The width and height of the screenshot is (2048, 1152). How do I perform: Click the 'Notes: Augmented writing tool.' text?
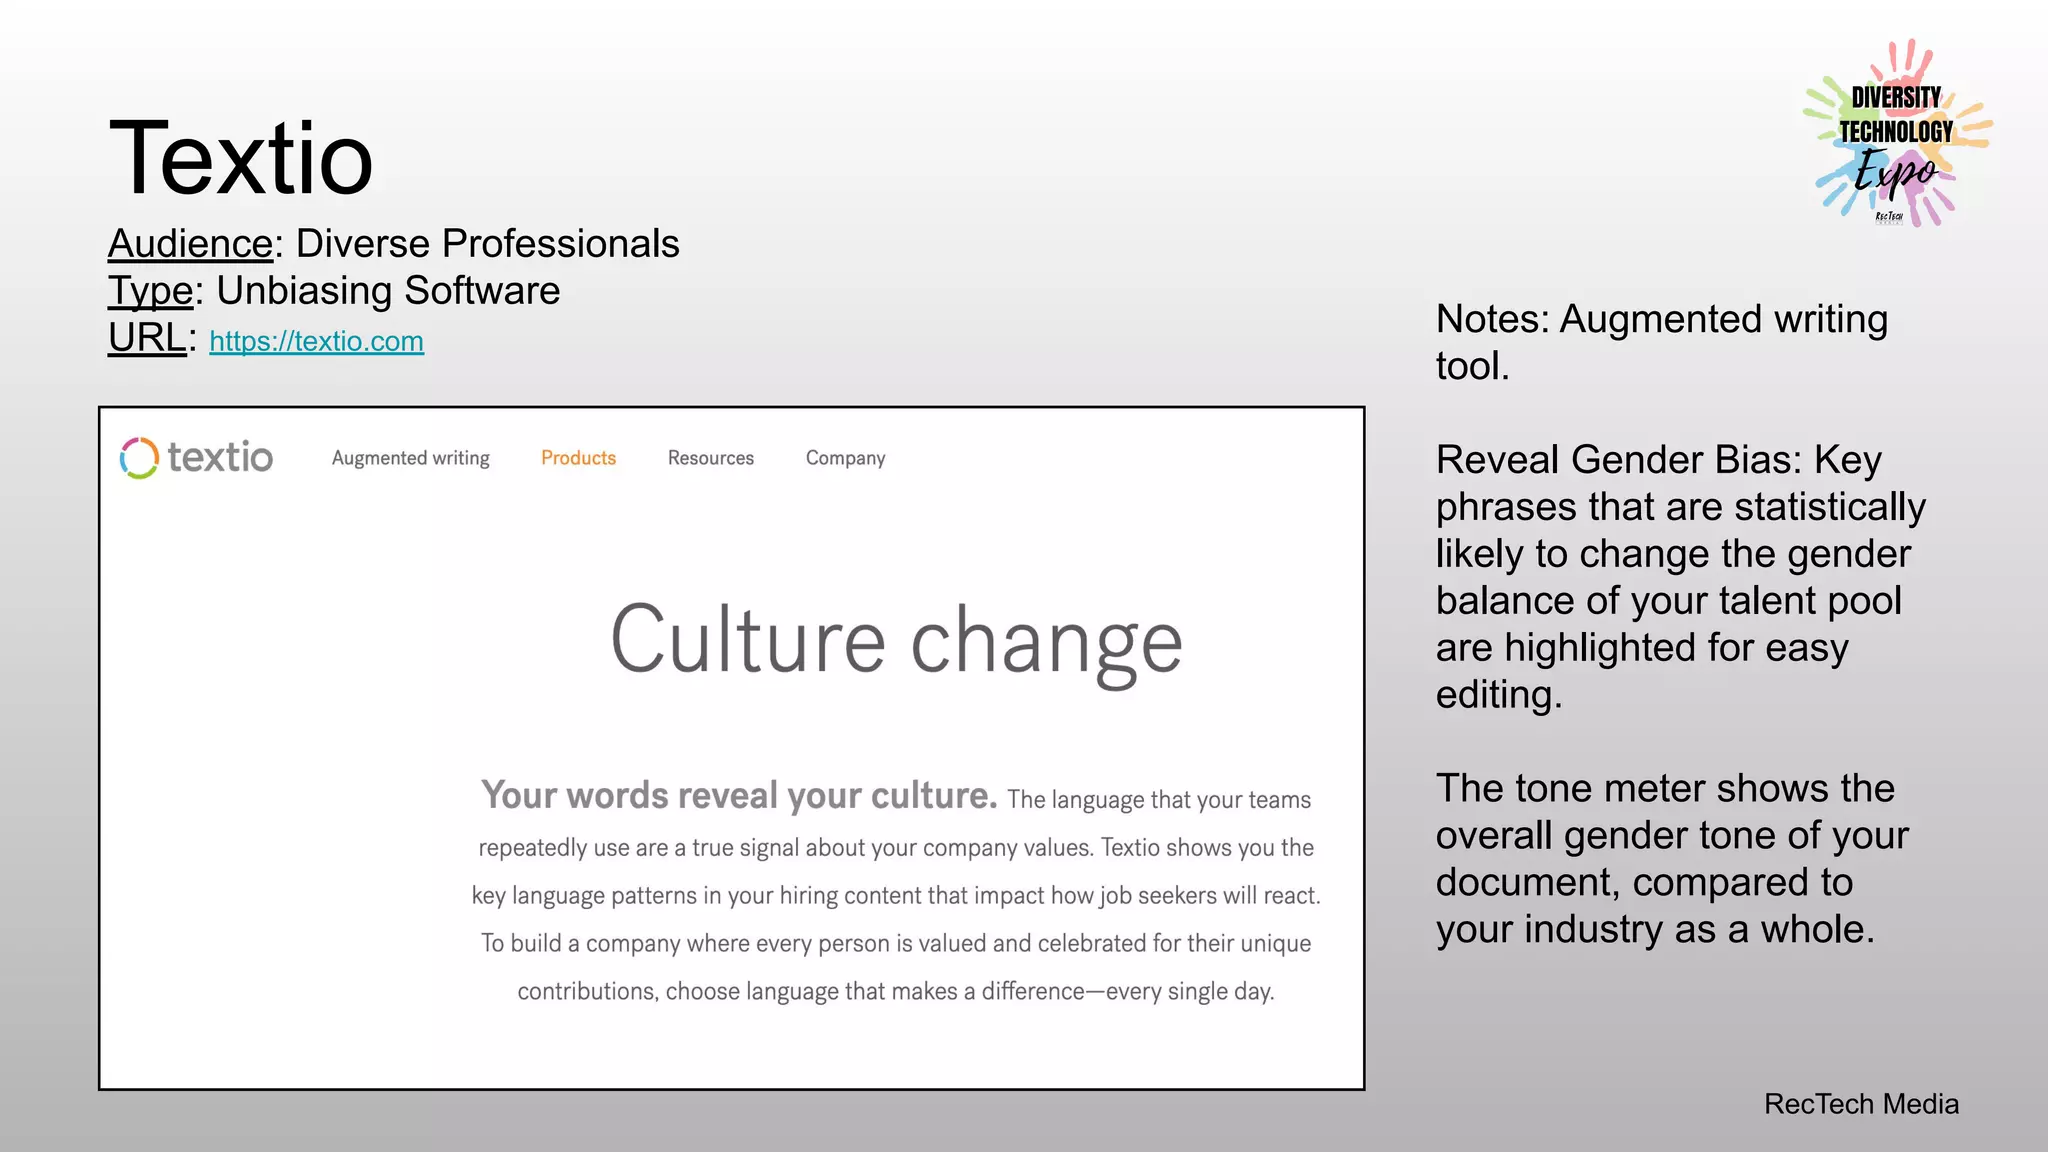tap(1662, 342)
